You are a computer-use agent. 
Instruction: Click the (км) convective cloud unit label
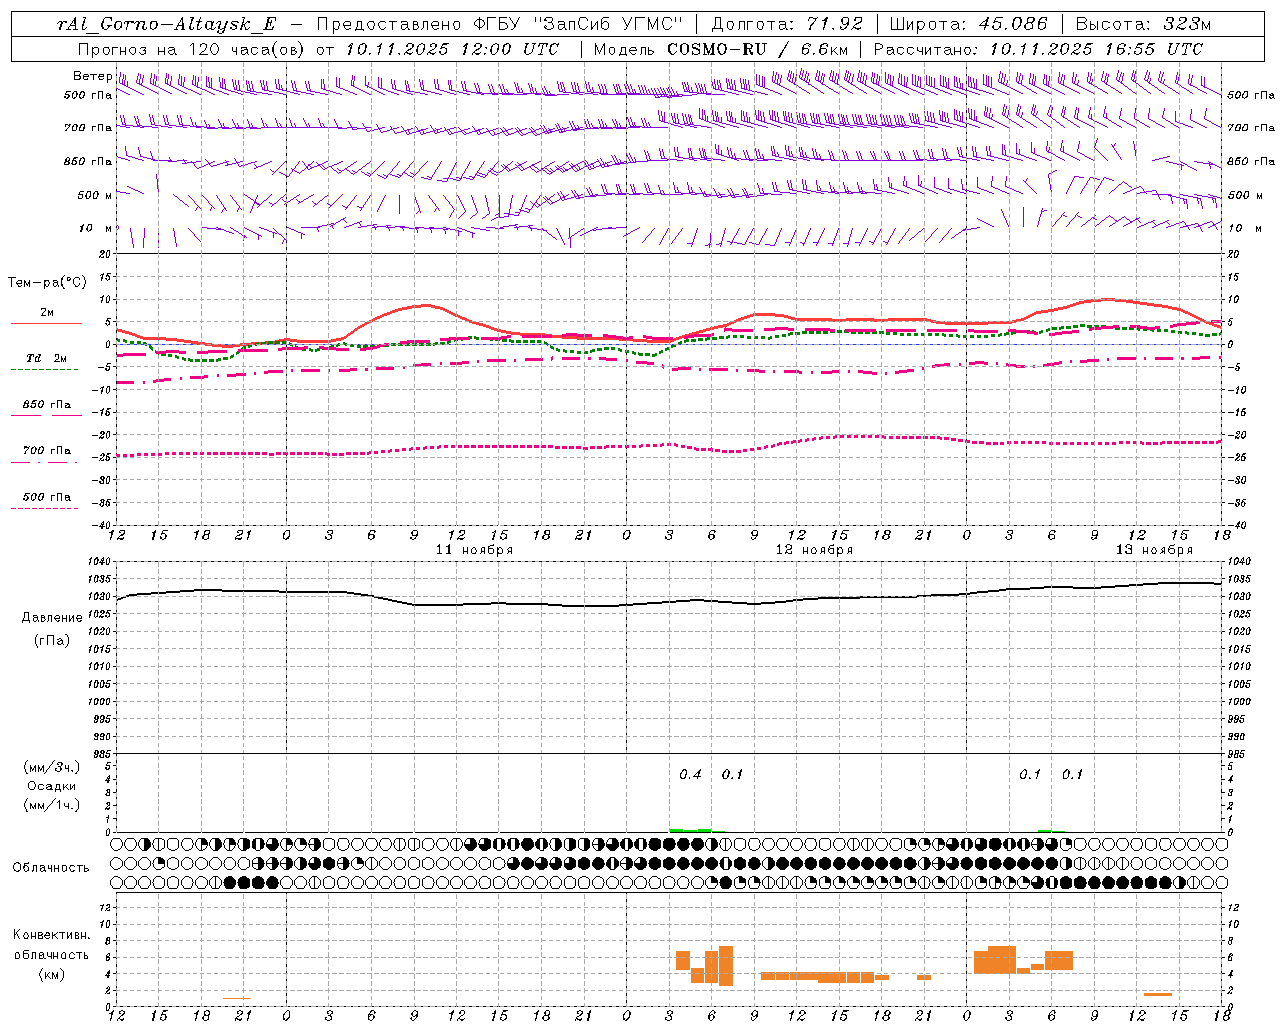pos(52,973)
